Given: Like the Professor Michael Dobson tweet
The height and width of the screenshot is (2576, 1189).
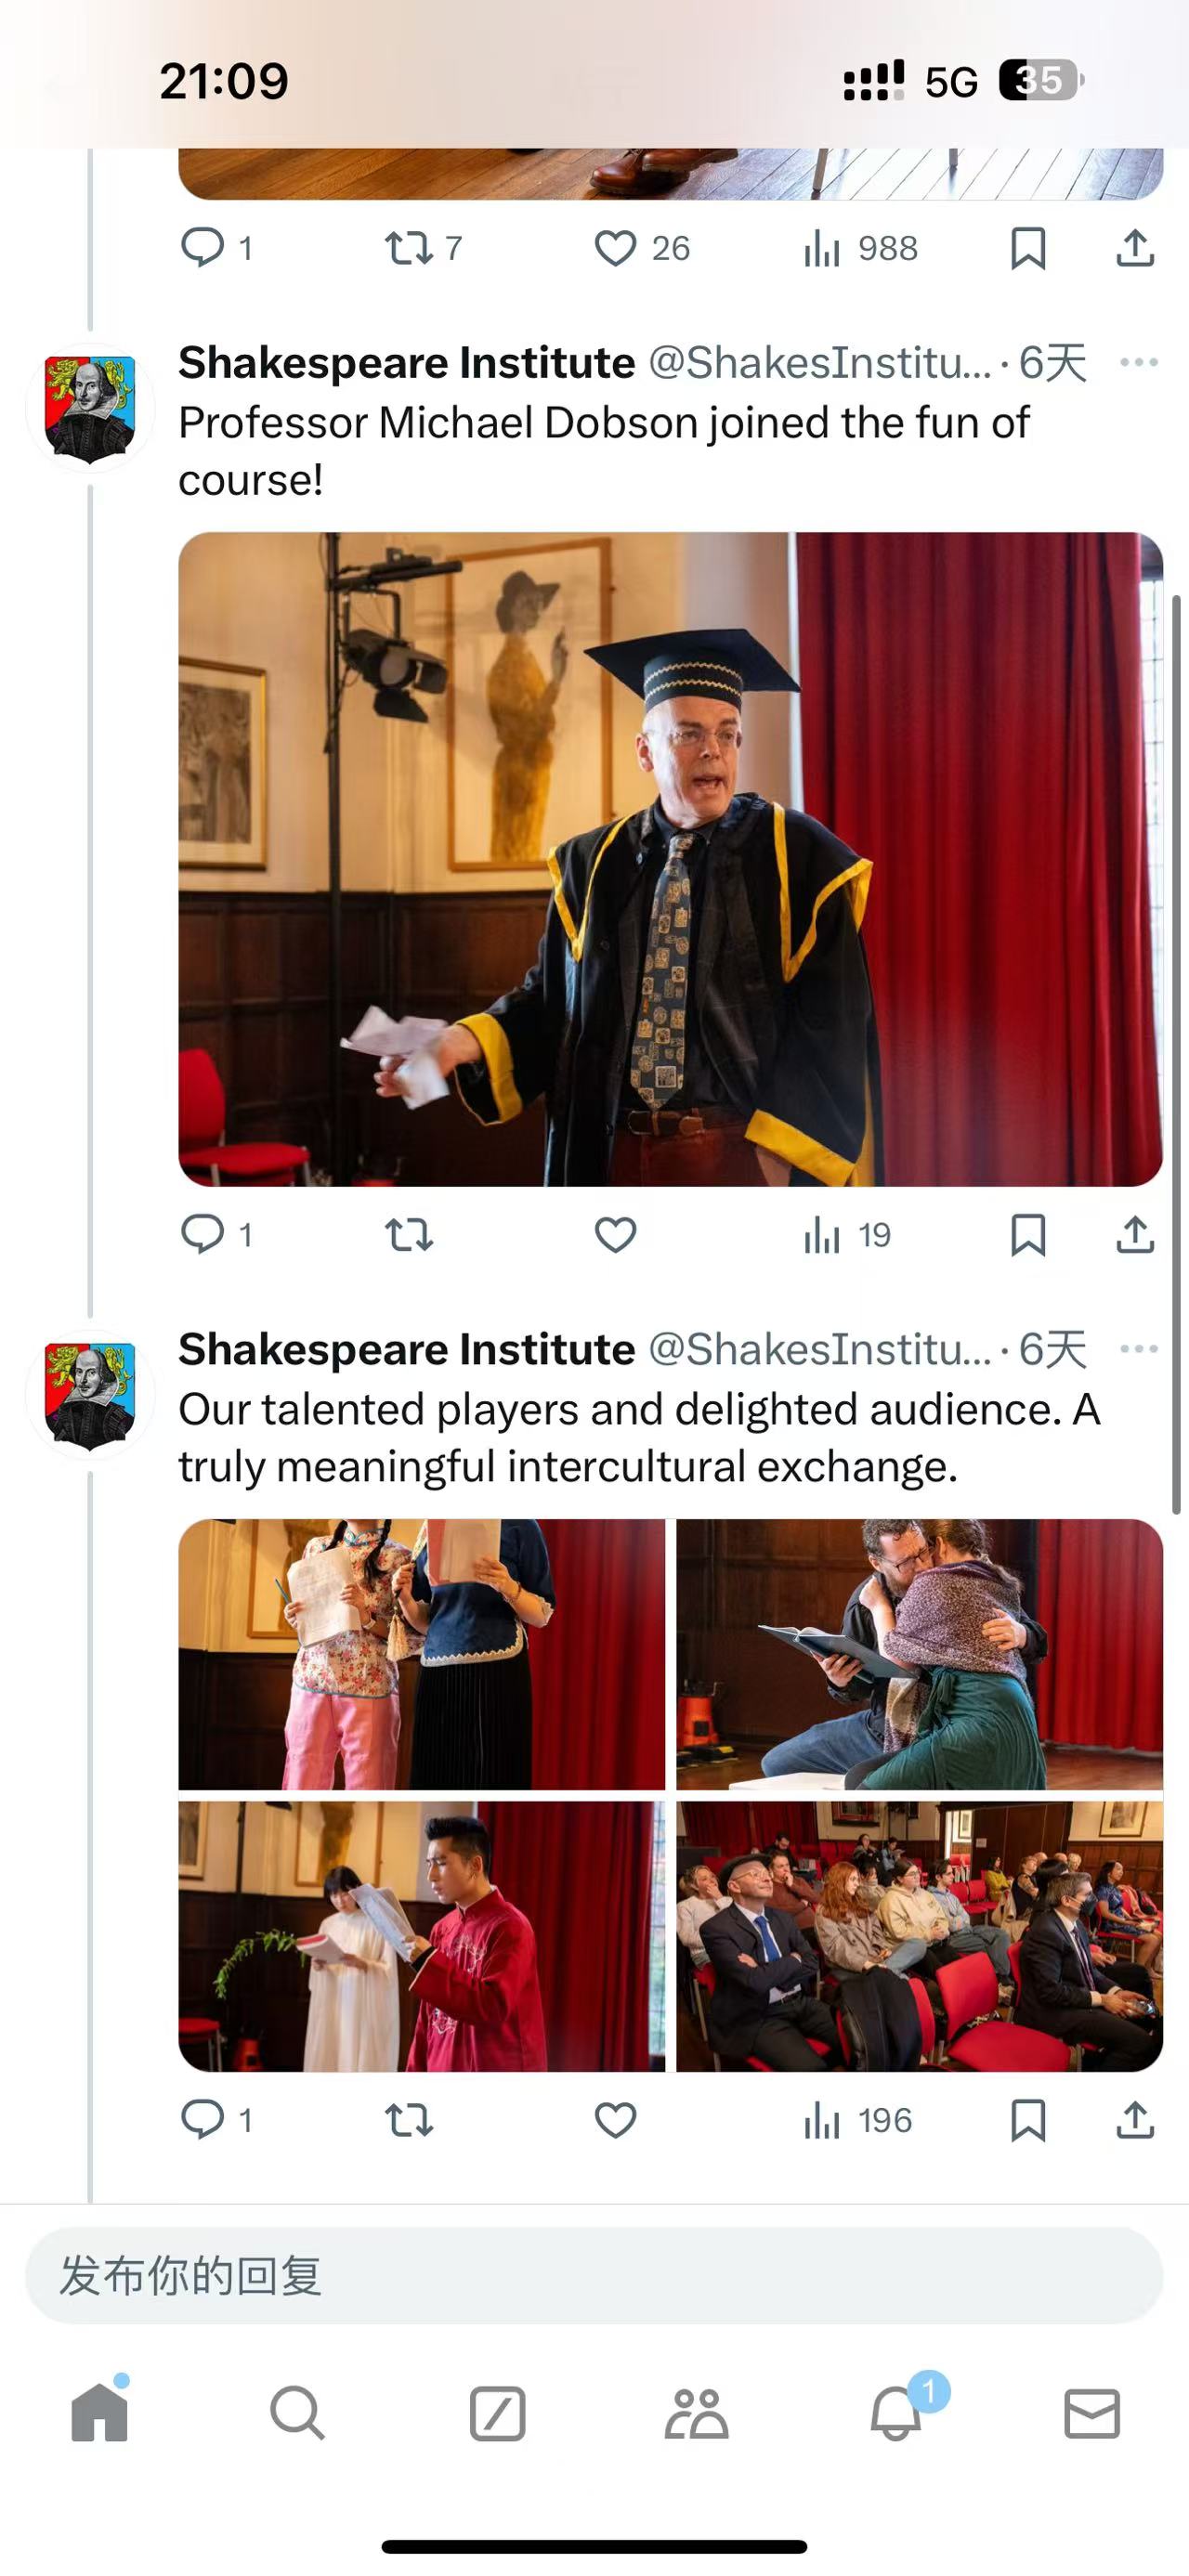Looking at the screenshot, I should (x=615, y=1235).
